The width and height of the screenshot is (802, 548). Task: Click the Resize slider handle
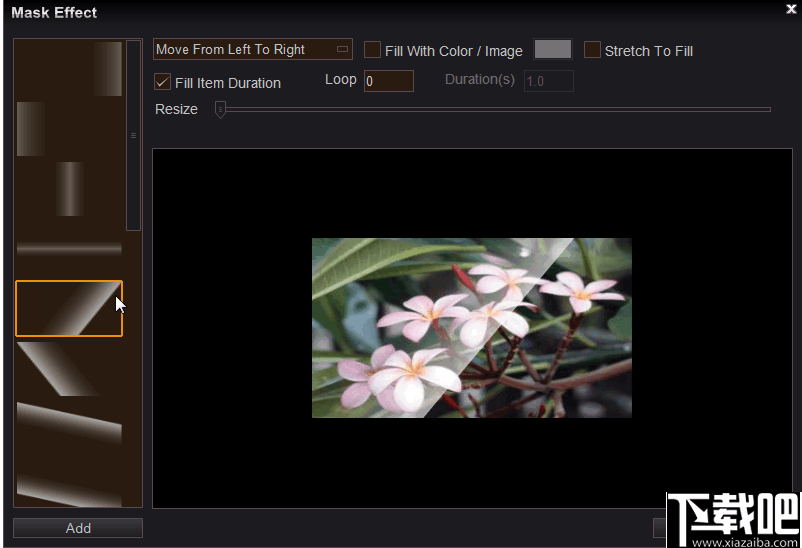click(x=220, y=109)
